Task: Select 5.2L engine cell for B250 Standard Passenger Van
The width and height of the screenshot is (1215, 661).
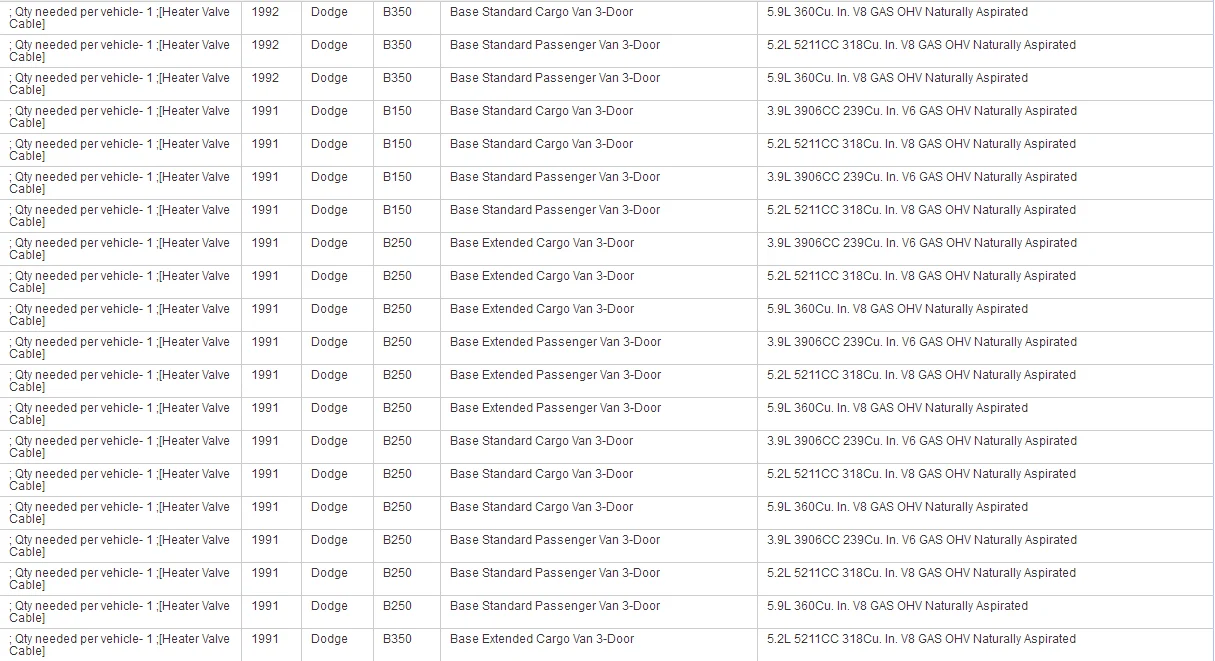Action: coord(985,579)
